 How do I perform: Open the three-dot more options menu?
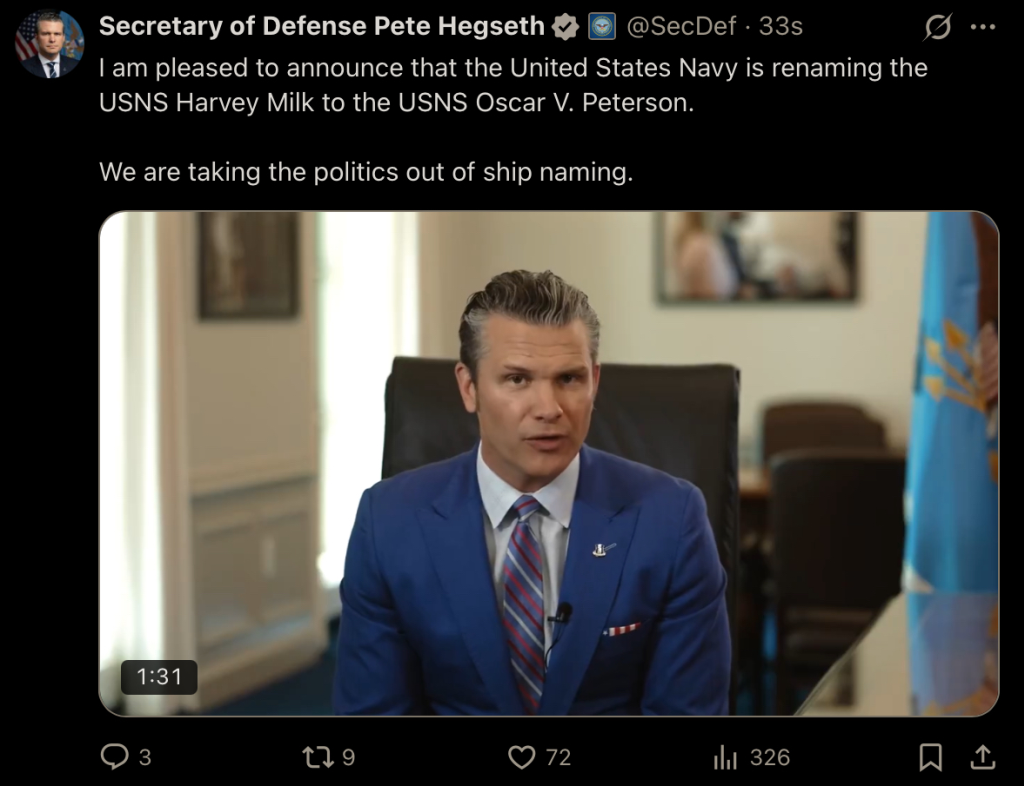click(x=983, y=27)
